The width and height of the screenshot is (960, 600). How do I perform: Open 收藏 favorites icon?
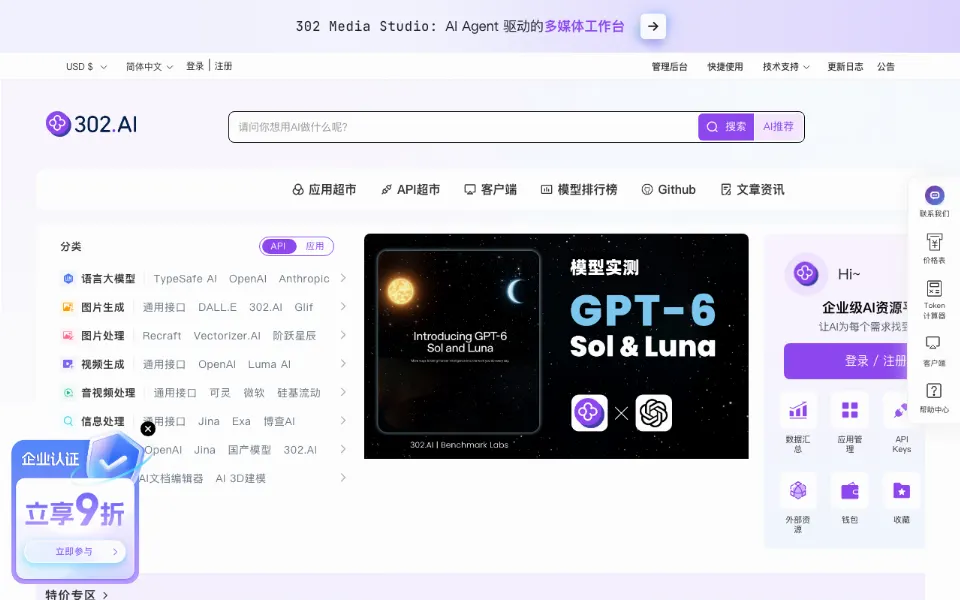(901, 490)
